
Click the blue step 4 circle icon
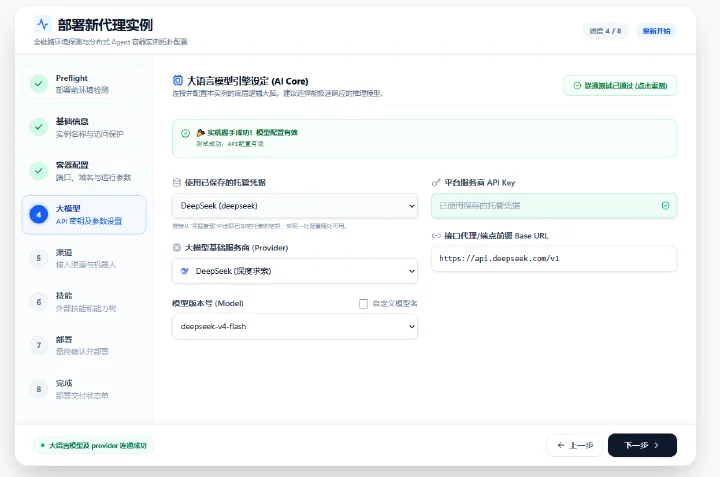[39, 214]
